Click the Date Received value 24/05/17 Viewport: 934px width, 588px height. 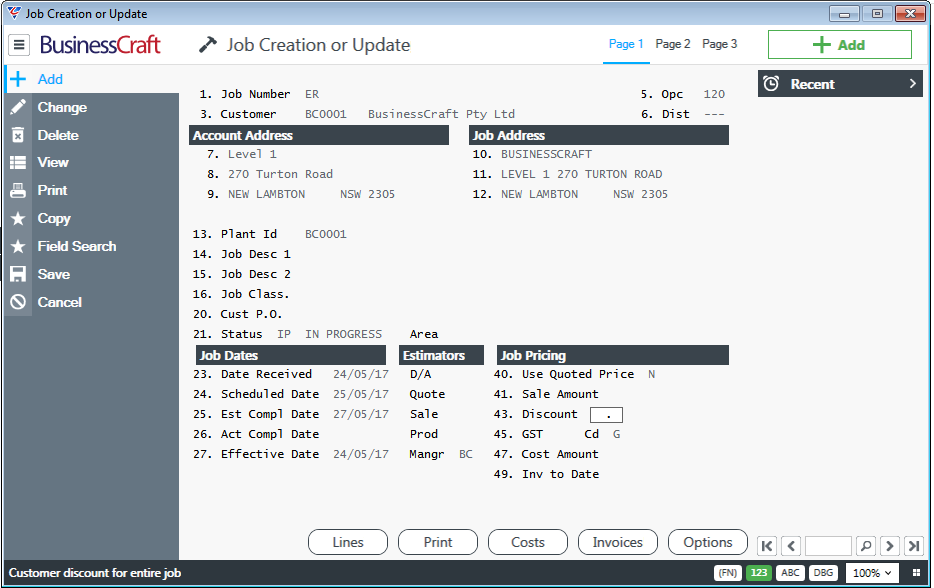pos(361,374)
